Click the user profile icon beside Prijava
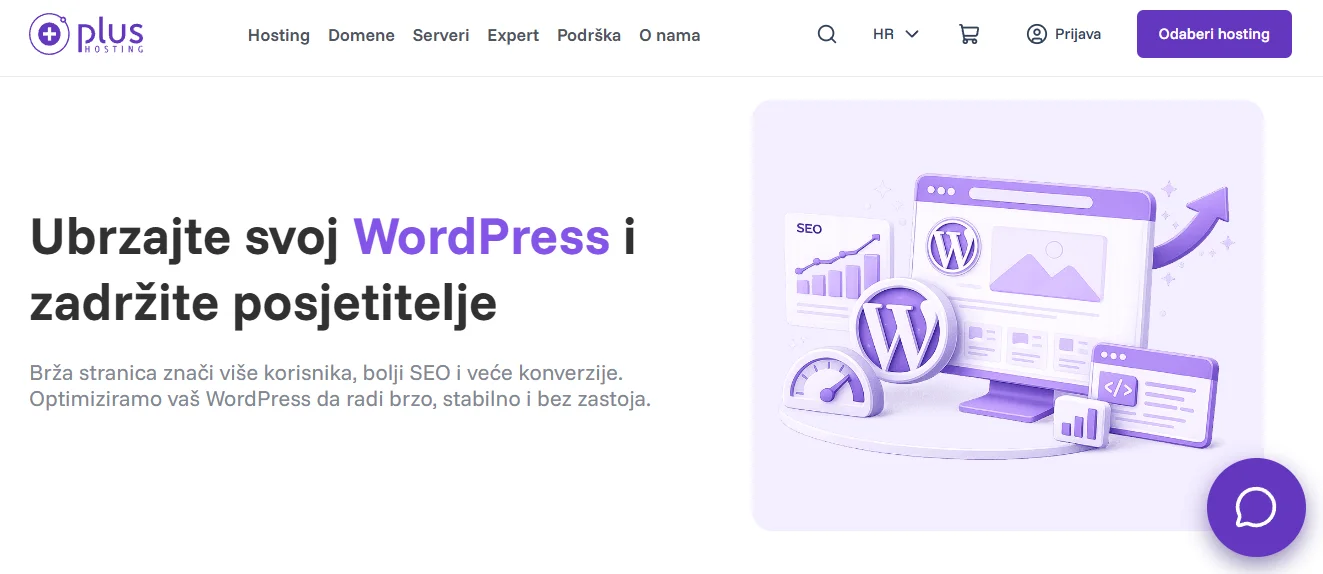 [1036, 34]
